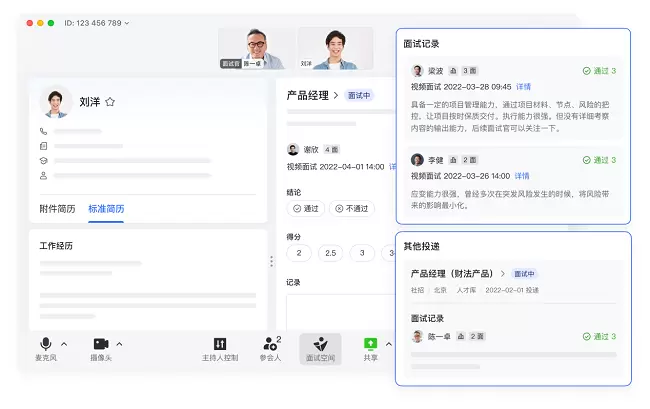Viewport: 650px width, 409px height.
Task: Select 通过 as the interview conclusion
Action: click(x=305, y=209)
